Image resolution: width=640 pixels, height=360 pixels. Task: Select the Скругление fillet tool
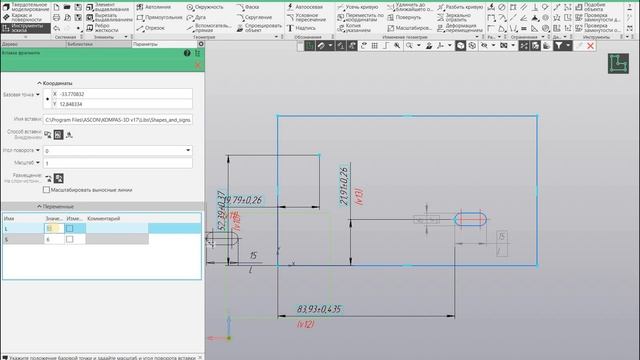click(x=254, y=18)
